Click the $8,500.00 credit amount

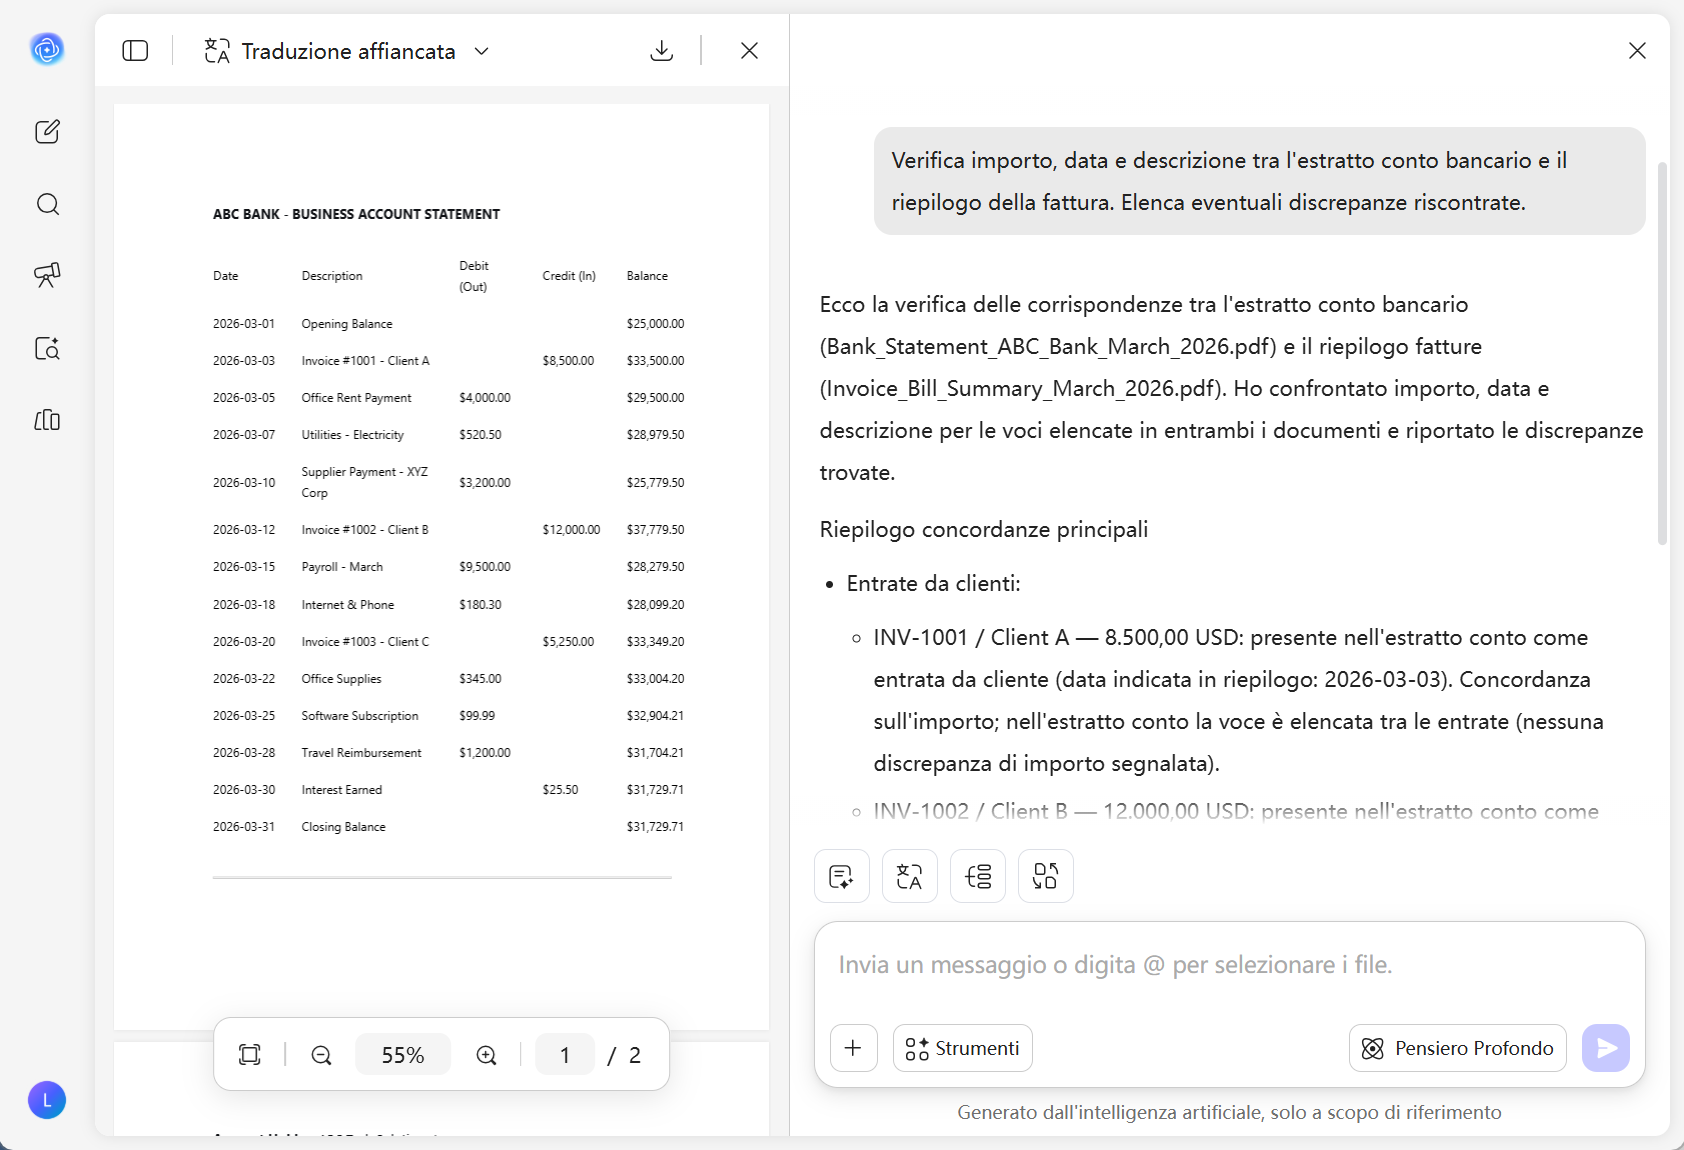pos(568,361)
